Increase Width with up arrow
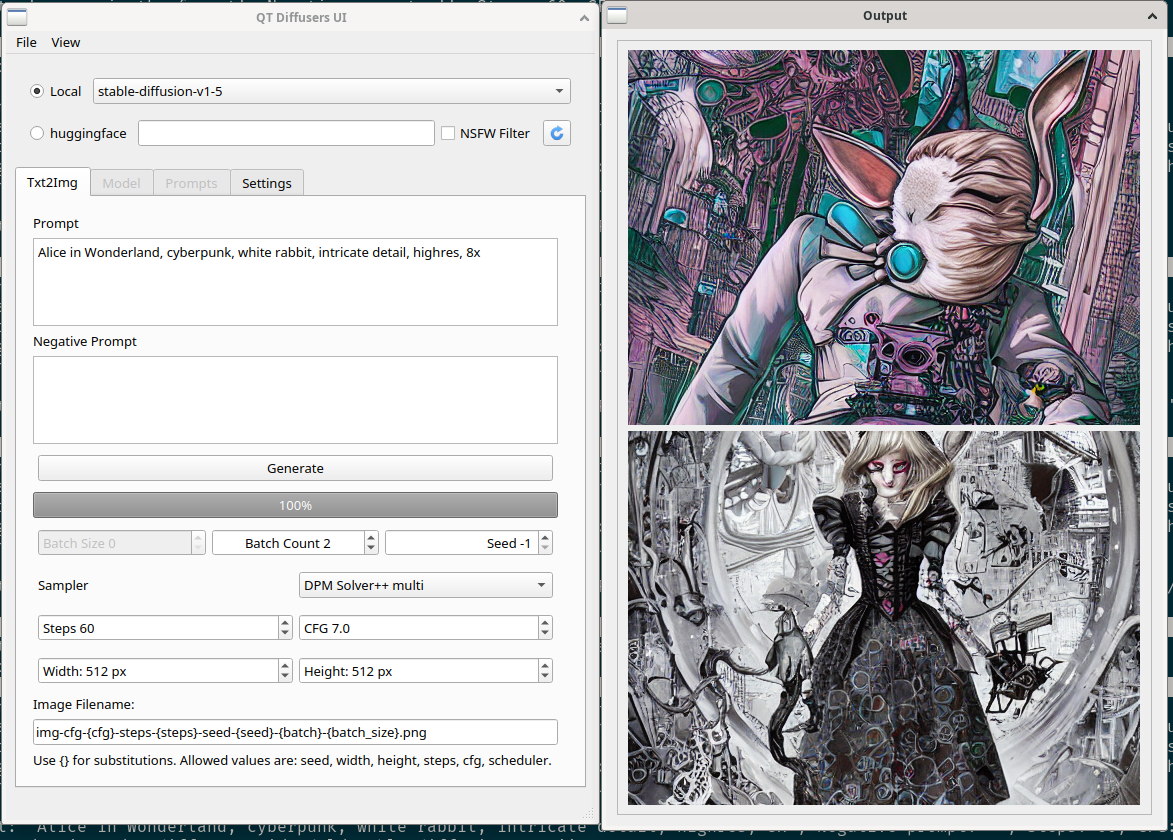The width and height of the screenshot is (1173, 840). click(x=285, y=666)
